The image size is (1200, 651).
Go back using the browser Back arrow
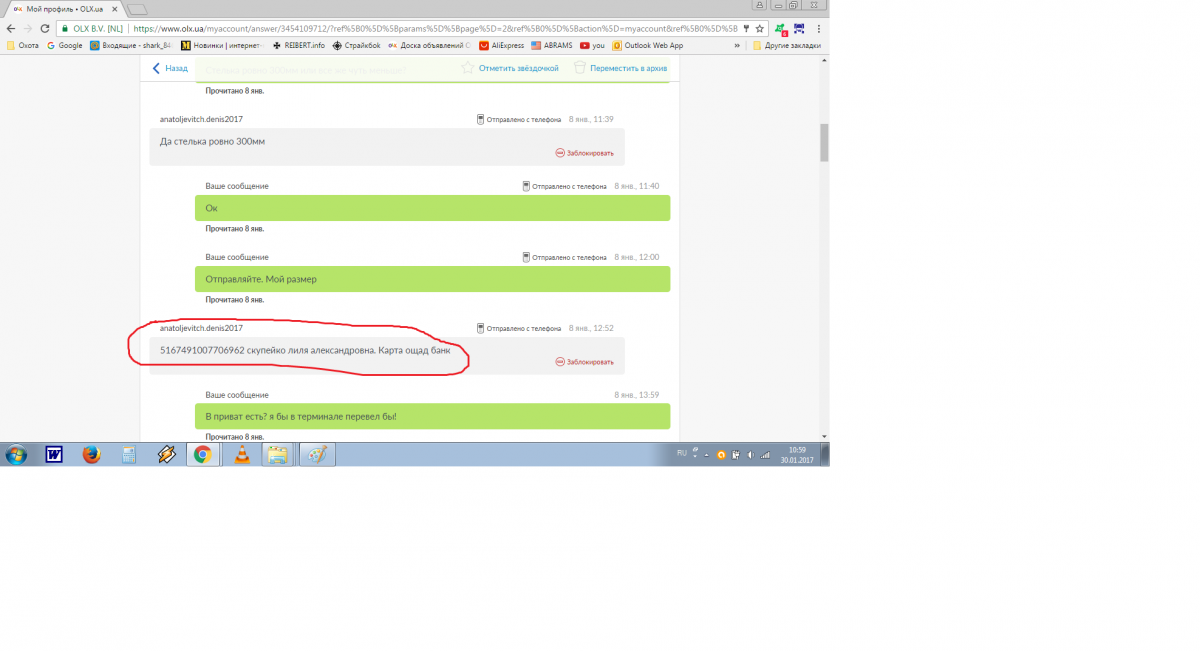pyautogui.click(x=12, y=29)
